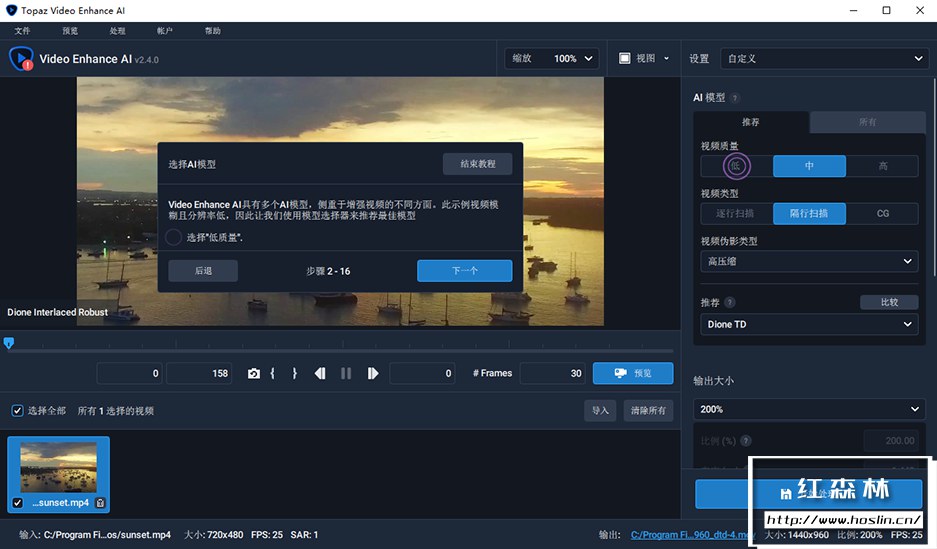Click the start frame field showing 0
937x549 pixels.
coord(130,373)
